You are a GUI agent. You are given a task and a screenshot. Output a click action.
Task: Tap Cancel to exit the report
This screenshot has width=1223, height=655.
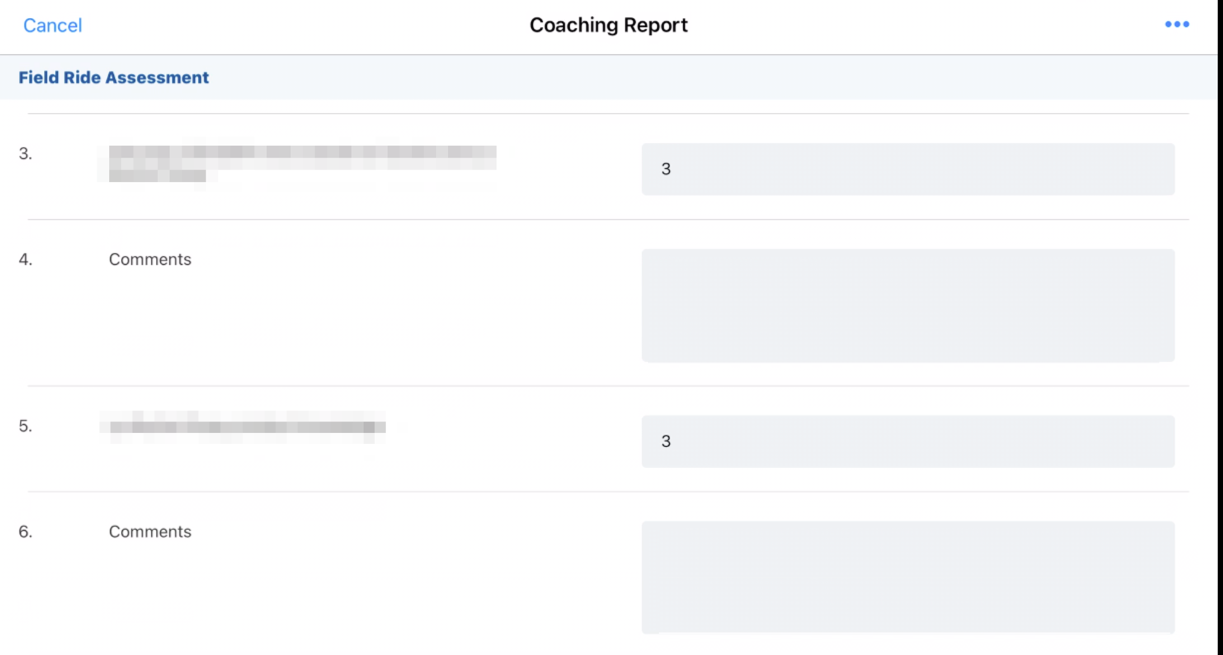53,26
